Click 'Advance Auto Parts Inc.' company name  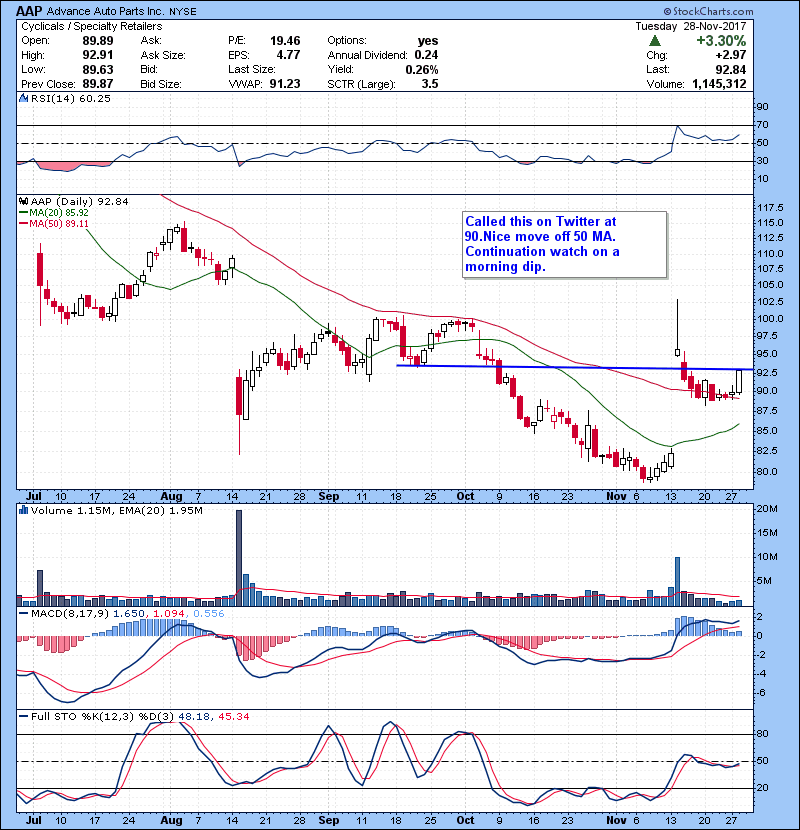pos(106,11)
